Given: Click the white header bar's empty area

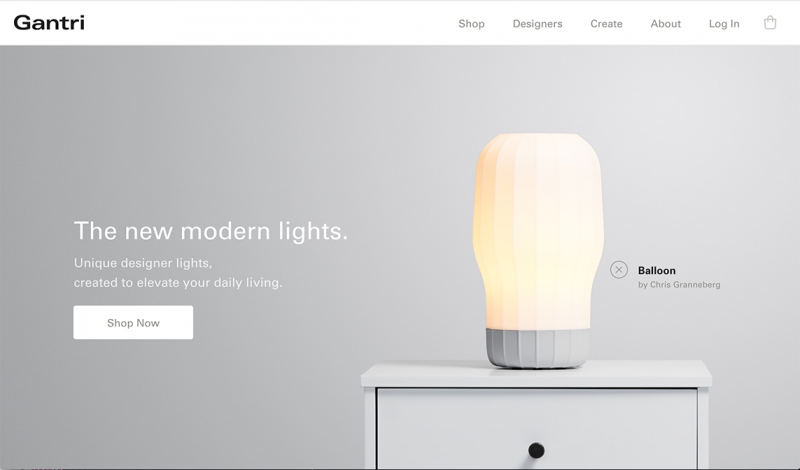Looking at the screenshot, I should [270, 23].
